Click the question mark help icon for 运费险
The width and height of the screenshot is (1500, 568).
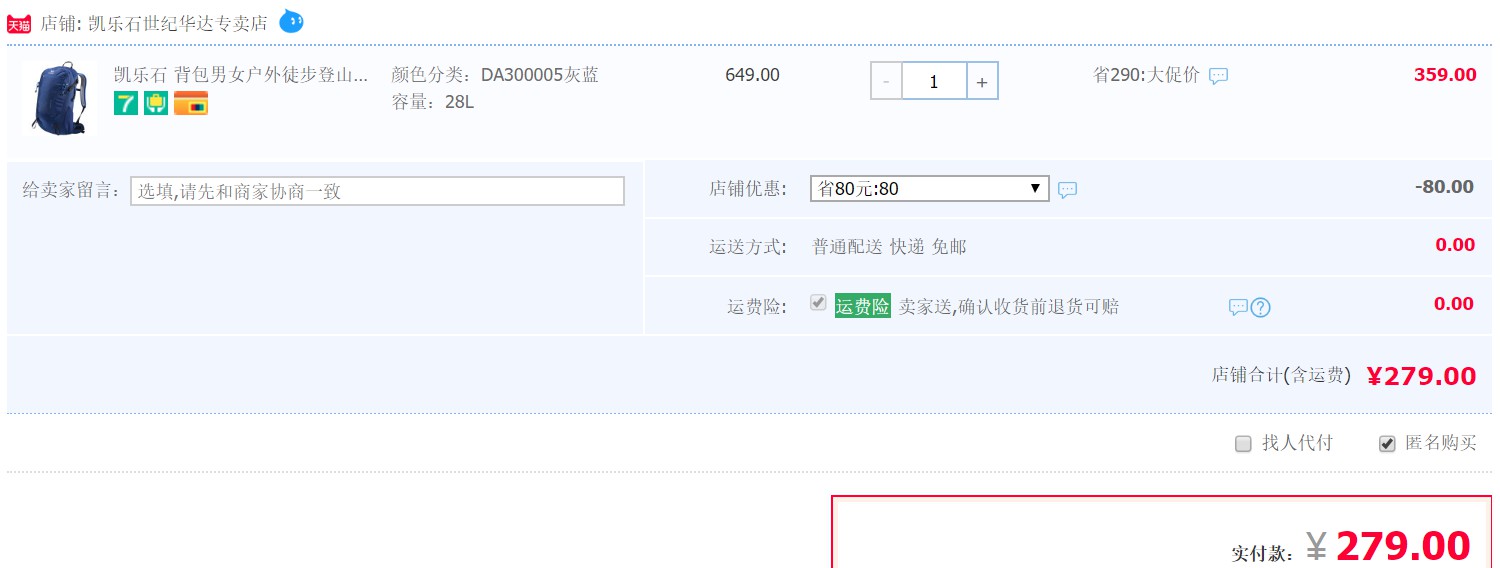(1261, 308)
